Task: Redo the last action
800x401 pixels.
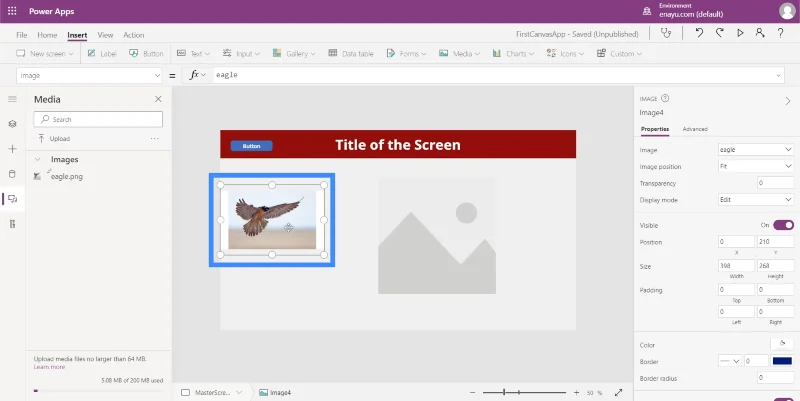Action: (x=719, y=33)
